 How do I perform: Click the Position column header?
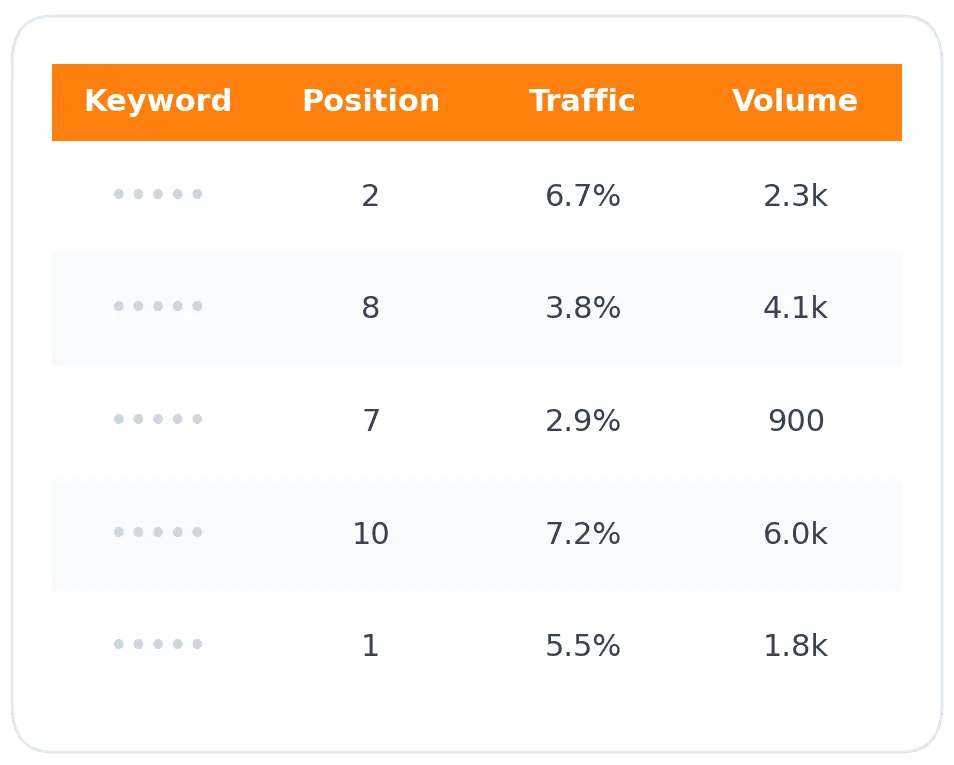(370, 102)
